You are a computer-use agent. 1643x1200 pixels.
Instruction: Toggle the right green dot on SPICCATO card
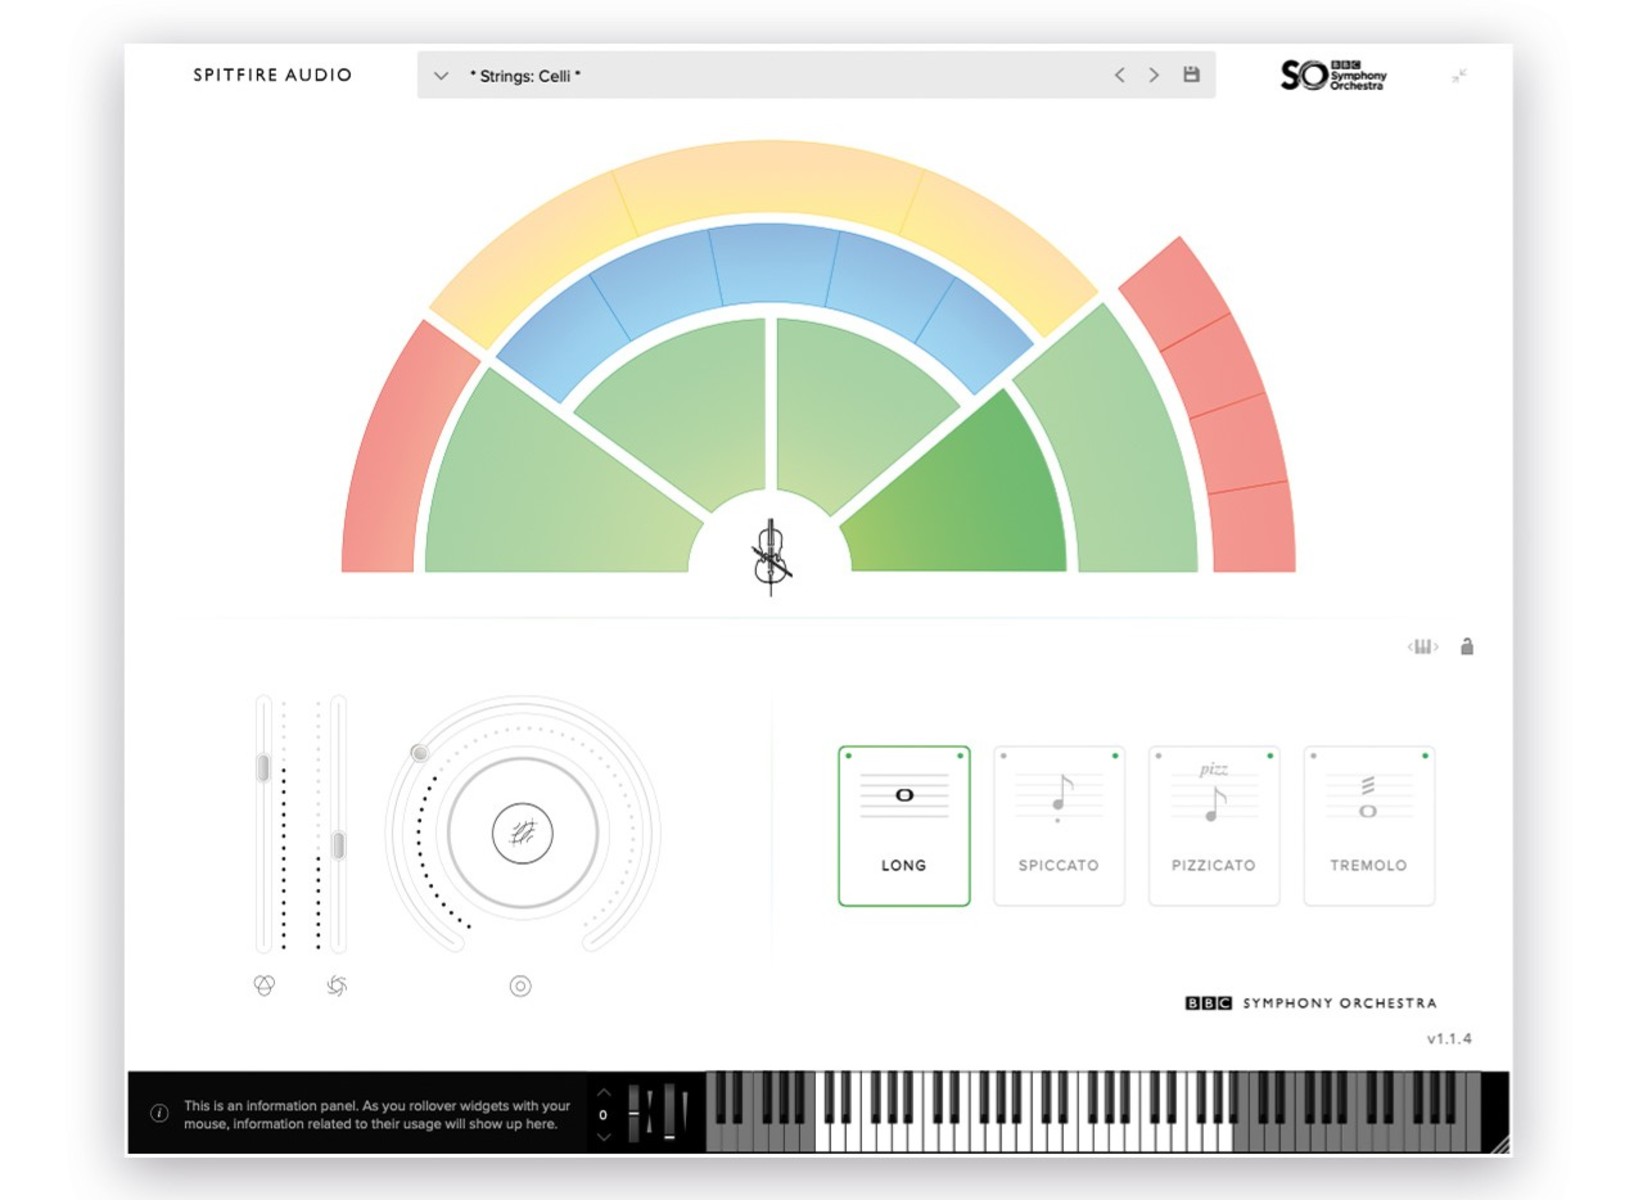(x=1115, y=756)
